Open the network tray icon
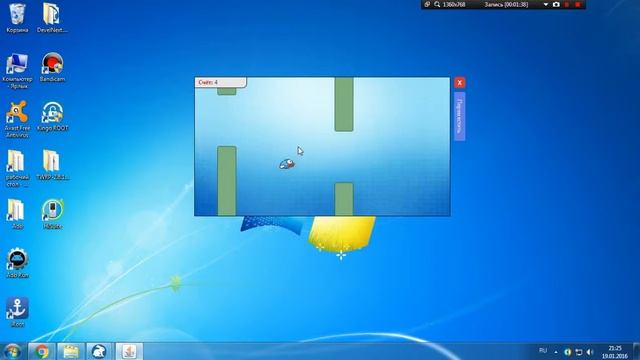Screen dimensions: 640x360 [x=579, y=352]
